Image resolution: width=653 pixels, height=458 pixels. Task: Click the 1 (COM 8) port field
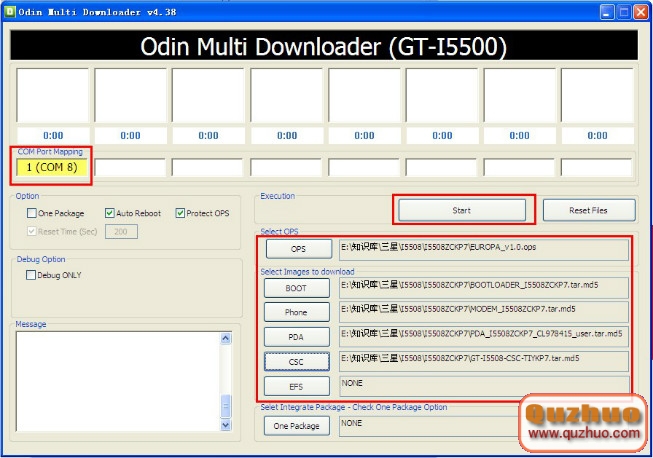coord(52,167)
